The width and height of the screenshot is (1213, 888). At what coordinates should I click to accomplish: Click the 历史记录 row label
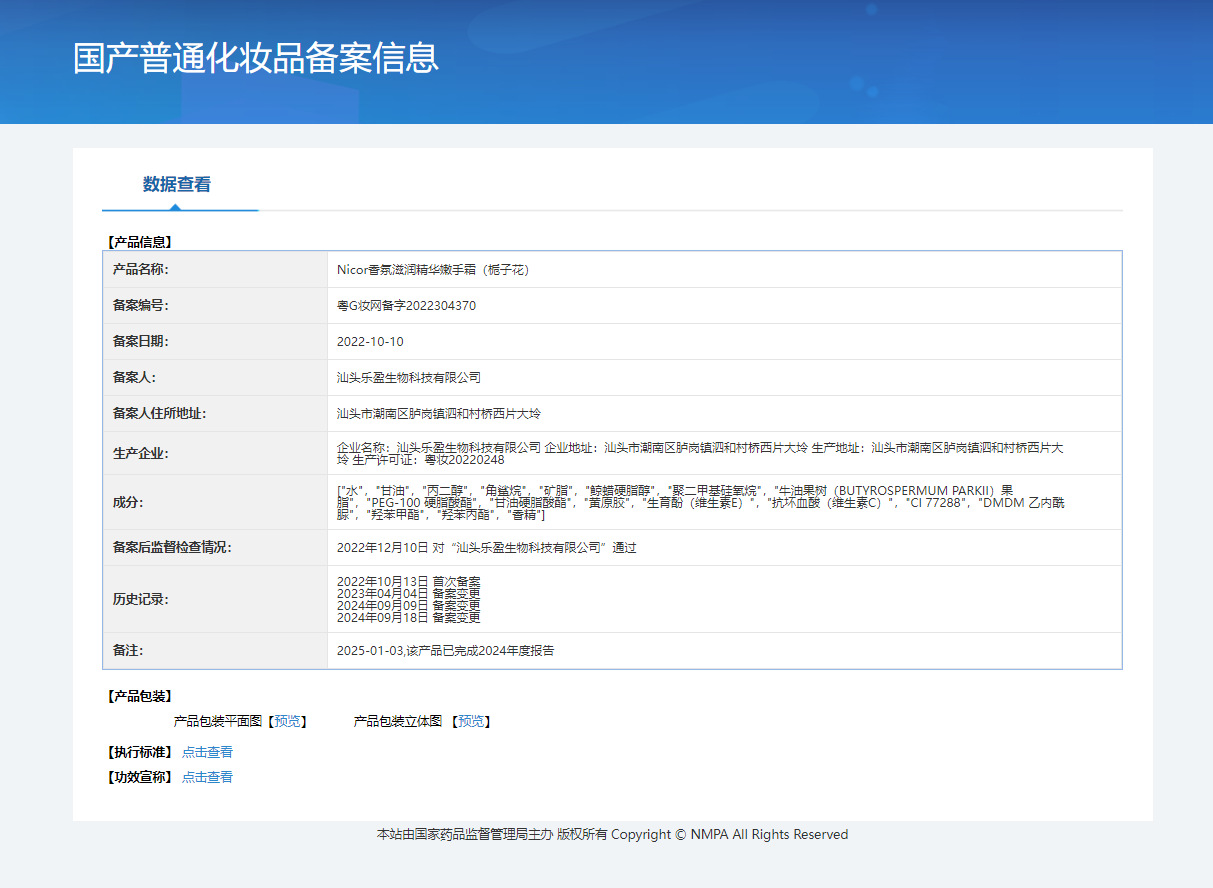click(x=141, y=600)
